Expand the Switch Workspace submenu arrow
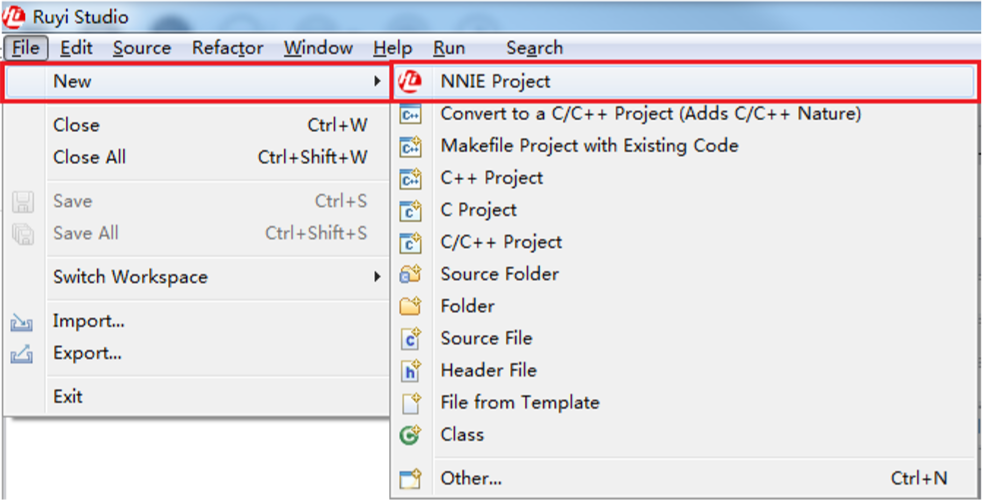This screenshot has width=982, height=501. [x=377, y=277]
